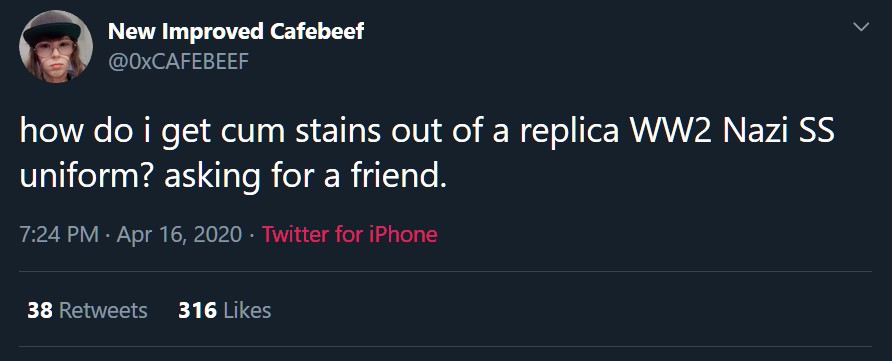View the 316 Likes list
The height and width of the screenshot is (361, 892).
pos(225,310)
